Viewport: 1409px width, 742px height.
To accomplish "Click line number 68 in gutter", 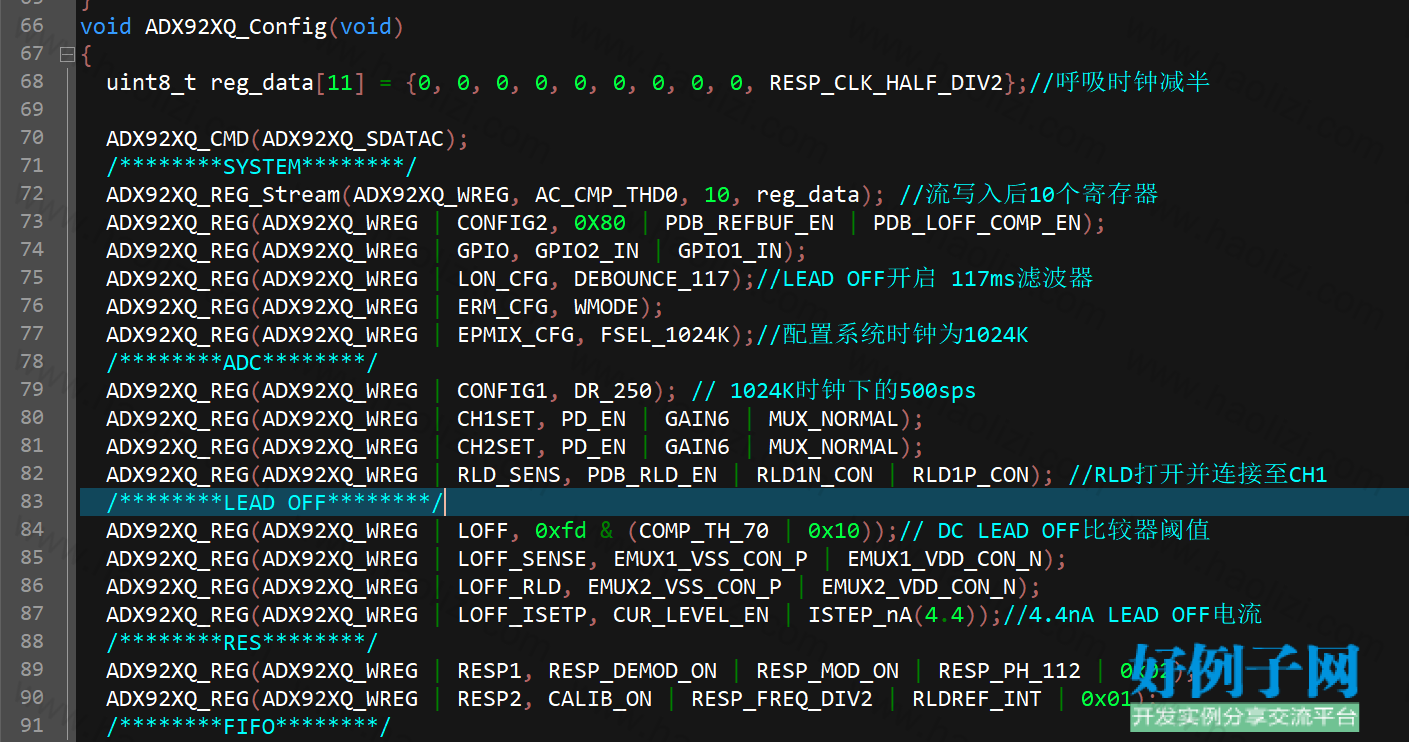I will (x=32, y=82).
